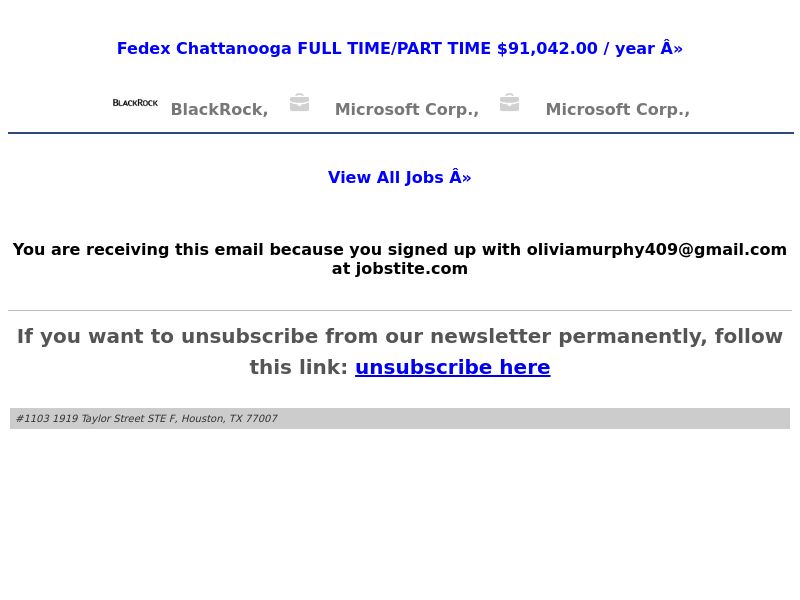Click the jobstite.com site name
Image resolution: width=800 pixels, height=600 pixels.
click(411, 268)
